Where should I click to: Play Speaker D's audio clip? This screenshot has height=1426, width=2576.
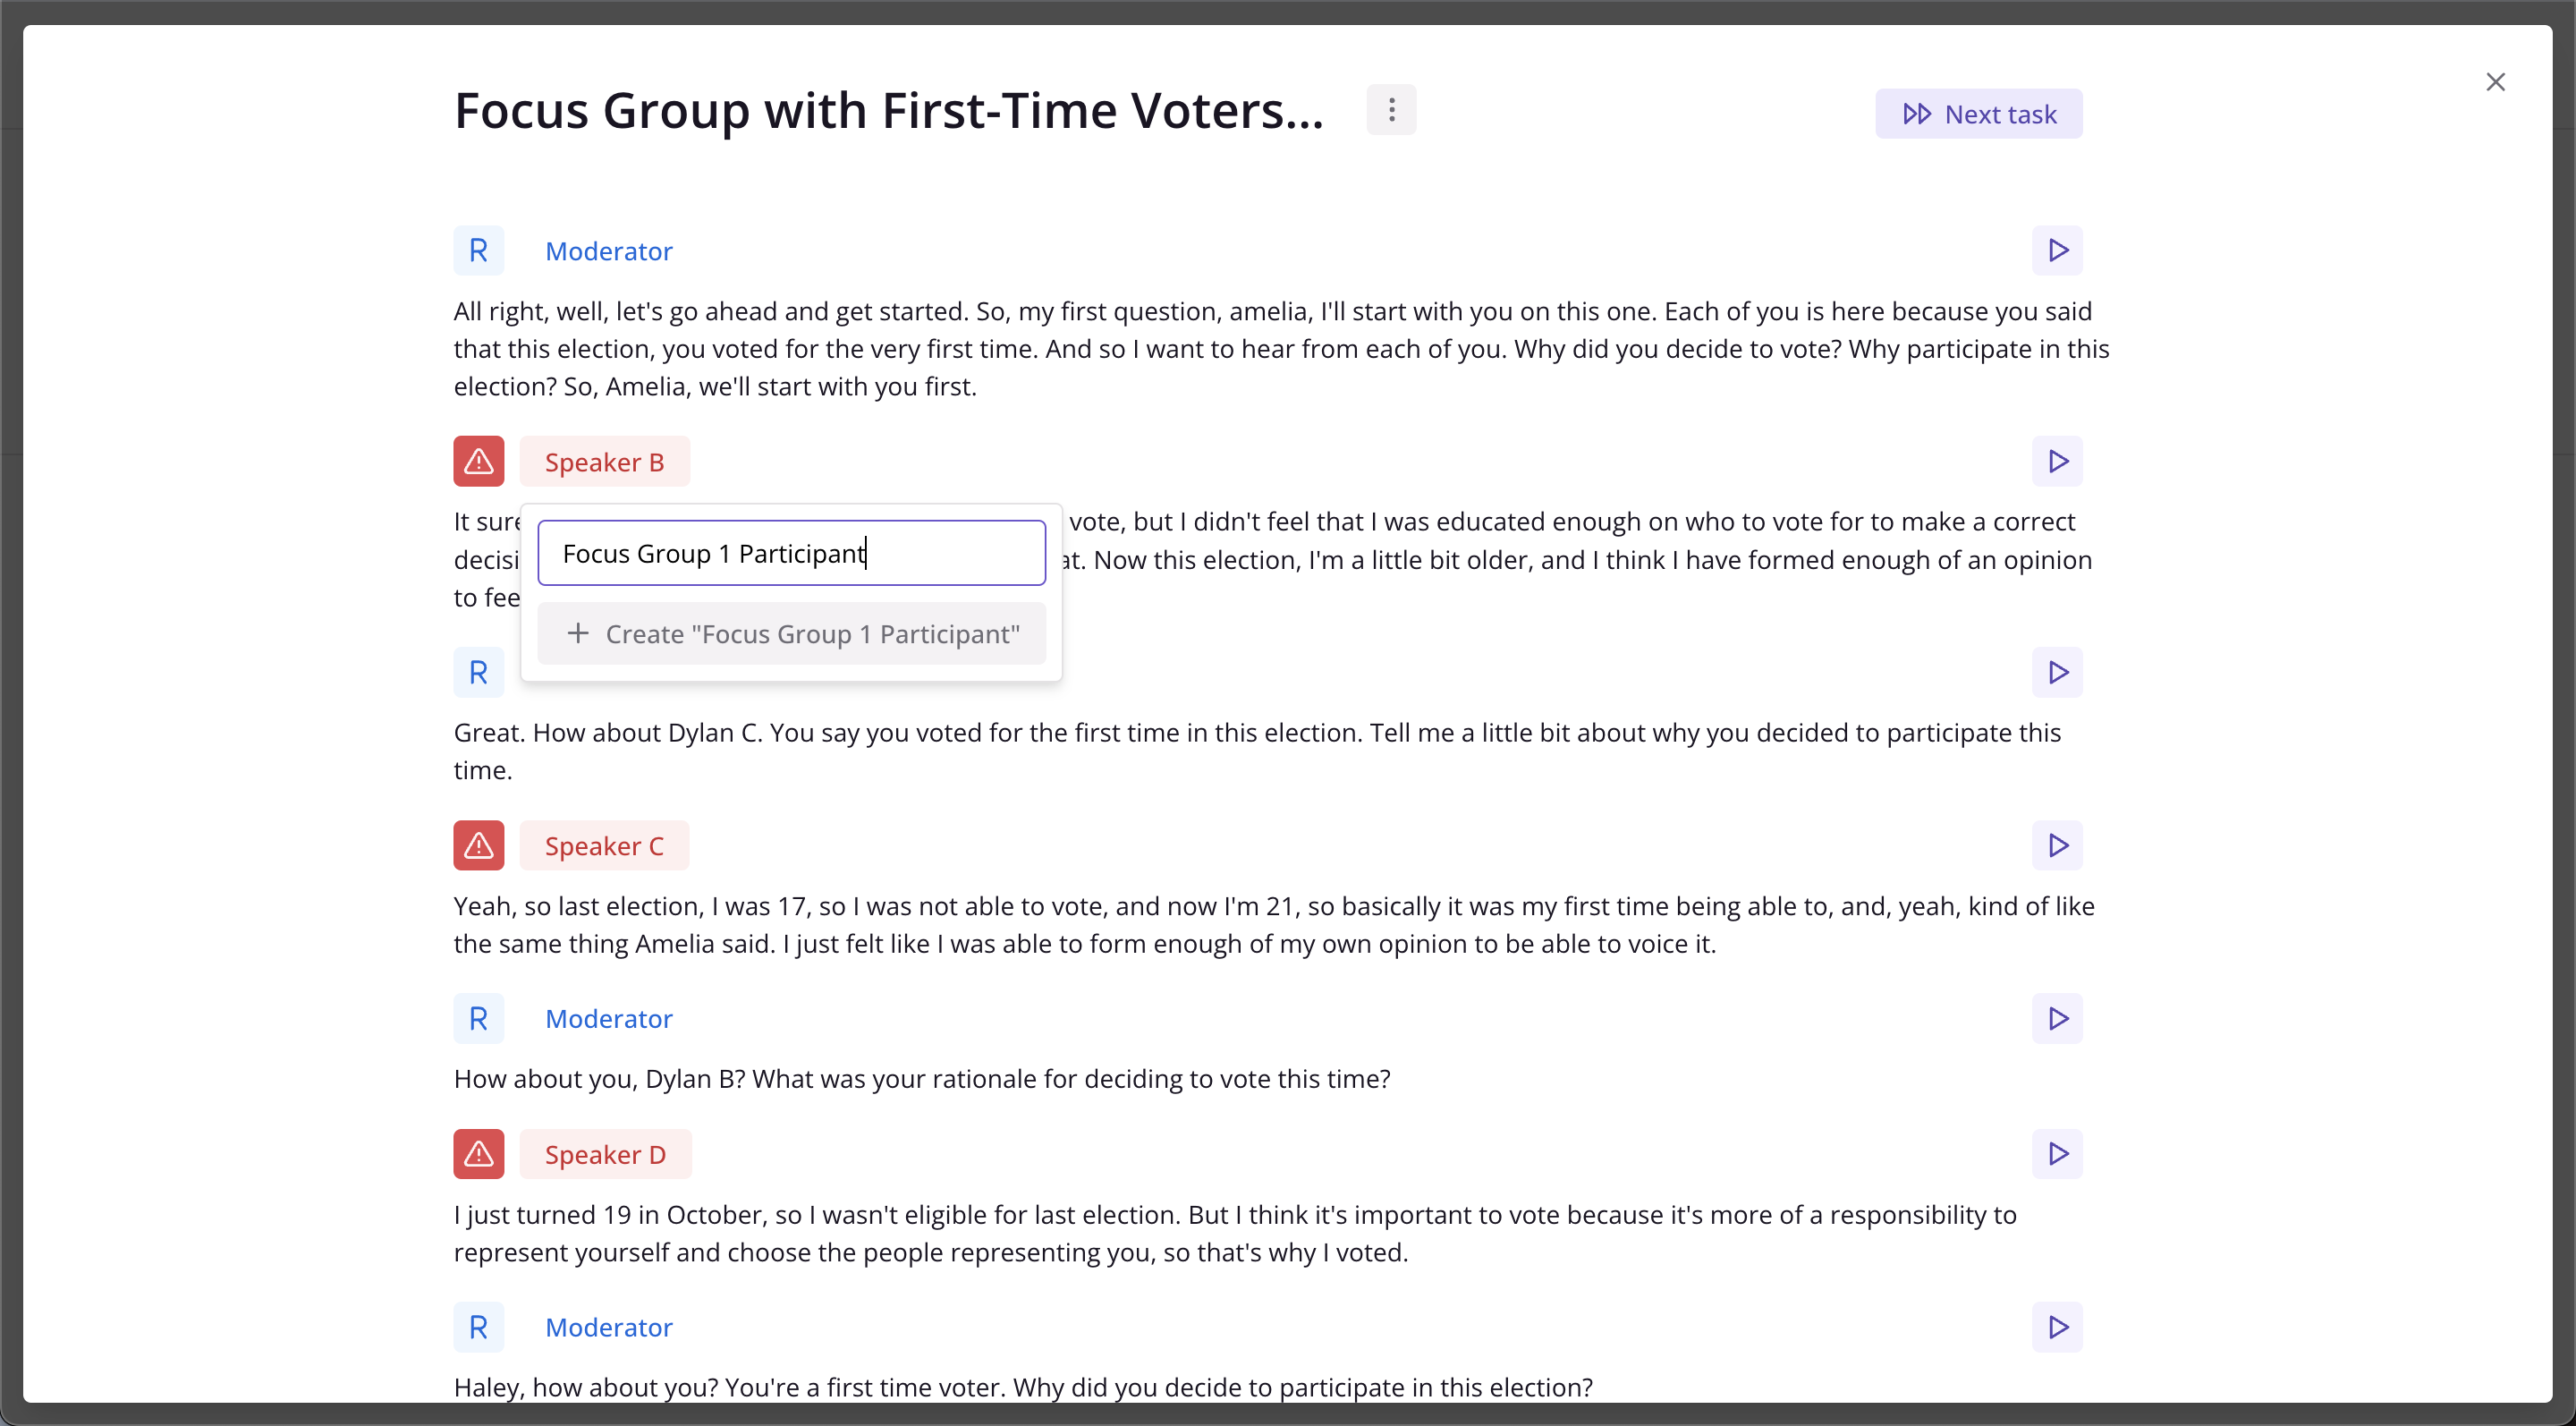click(2057, 1154)
